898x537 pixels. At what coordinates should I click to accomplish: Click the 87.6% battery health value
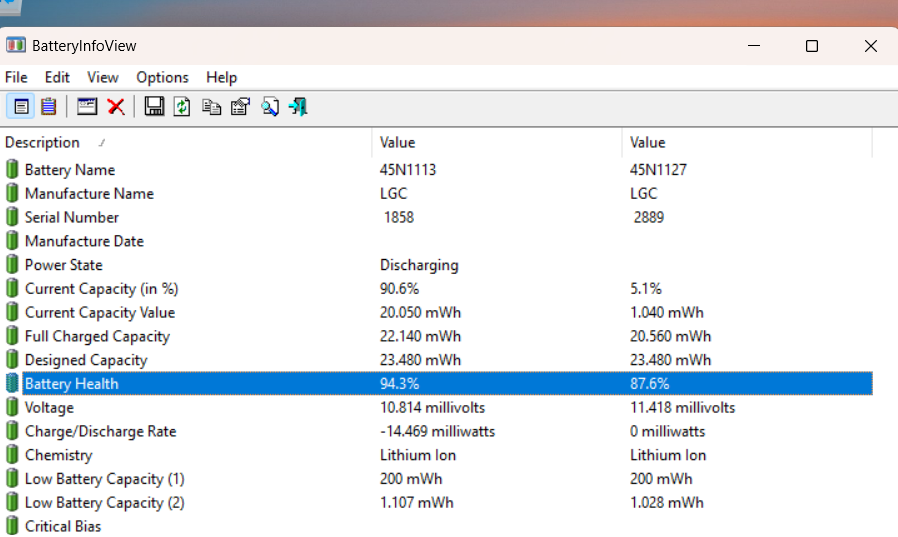[649, 384]
